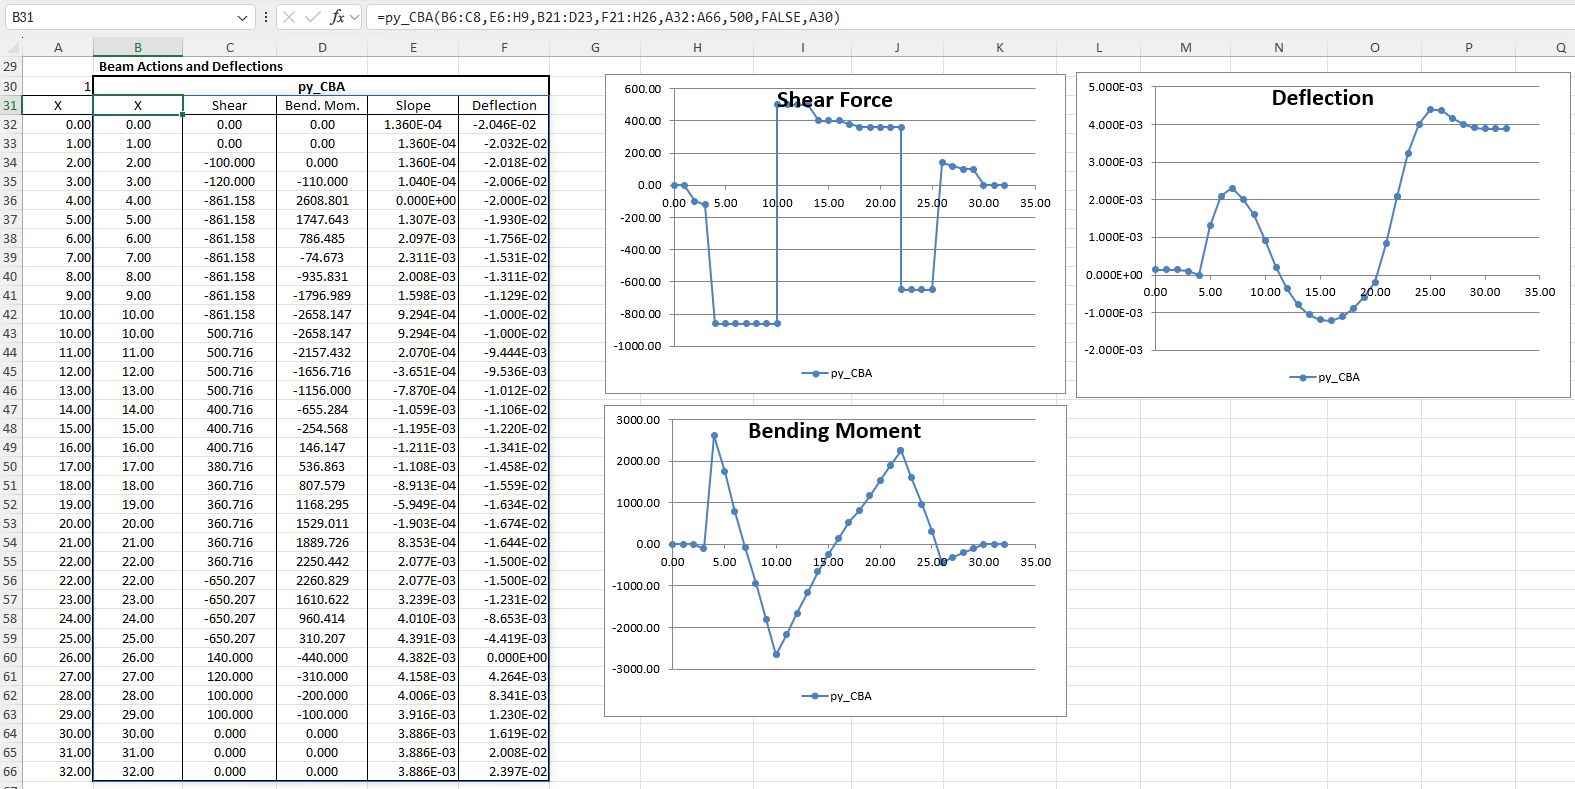This screenshot has height=789, width=1575.
Task: Click py_CBA legend marker in Deflection chart
Action: click(1302, 377)
